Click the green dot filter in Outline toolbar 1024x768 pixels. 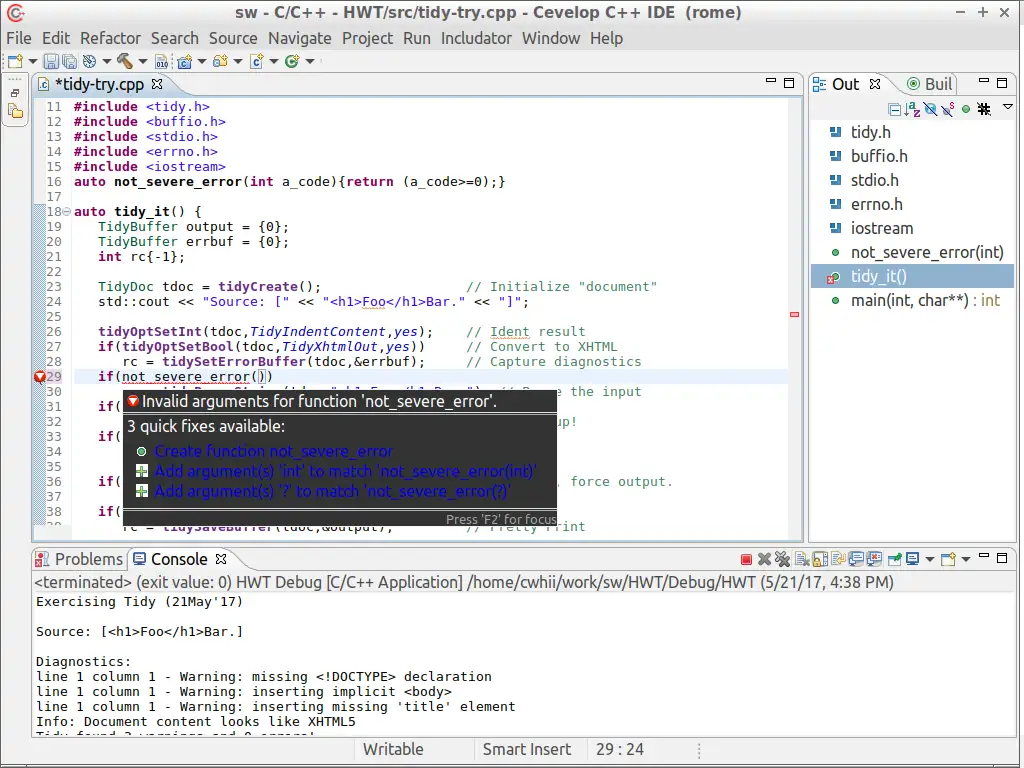(x=966, y=109)
